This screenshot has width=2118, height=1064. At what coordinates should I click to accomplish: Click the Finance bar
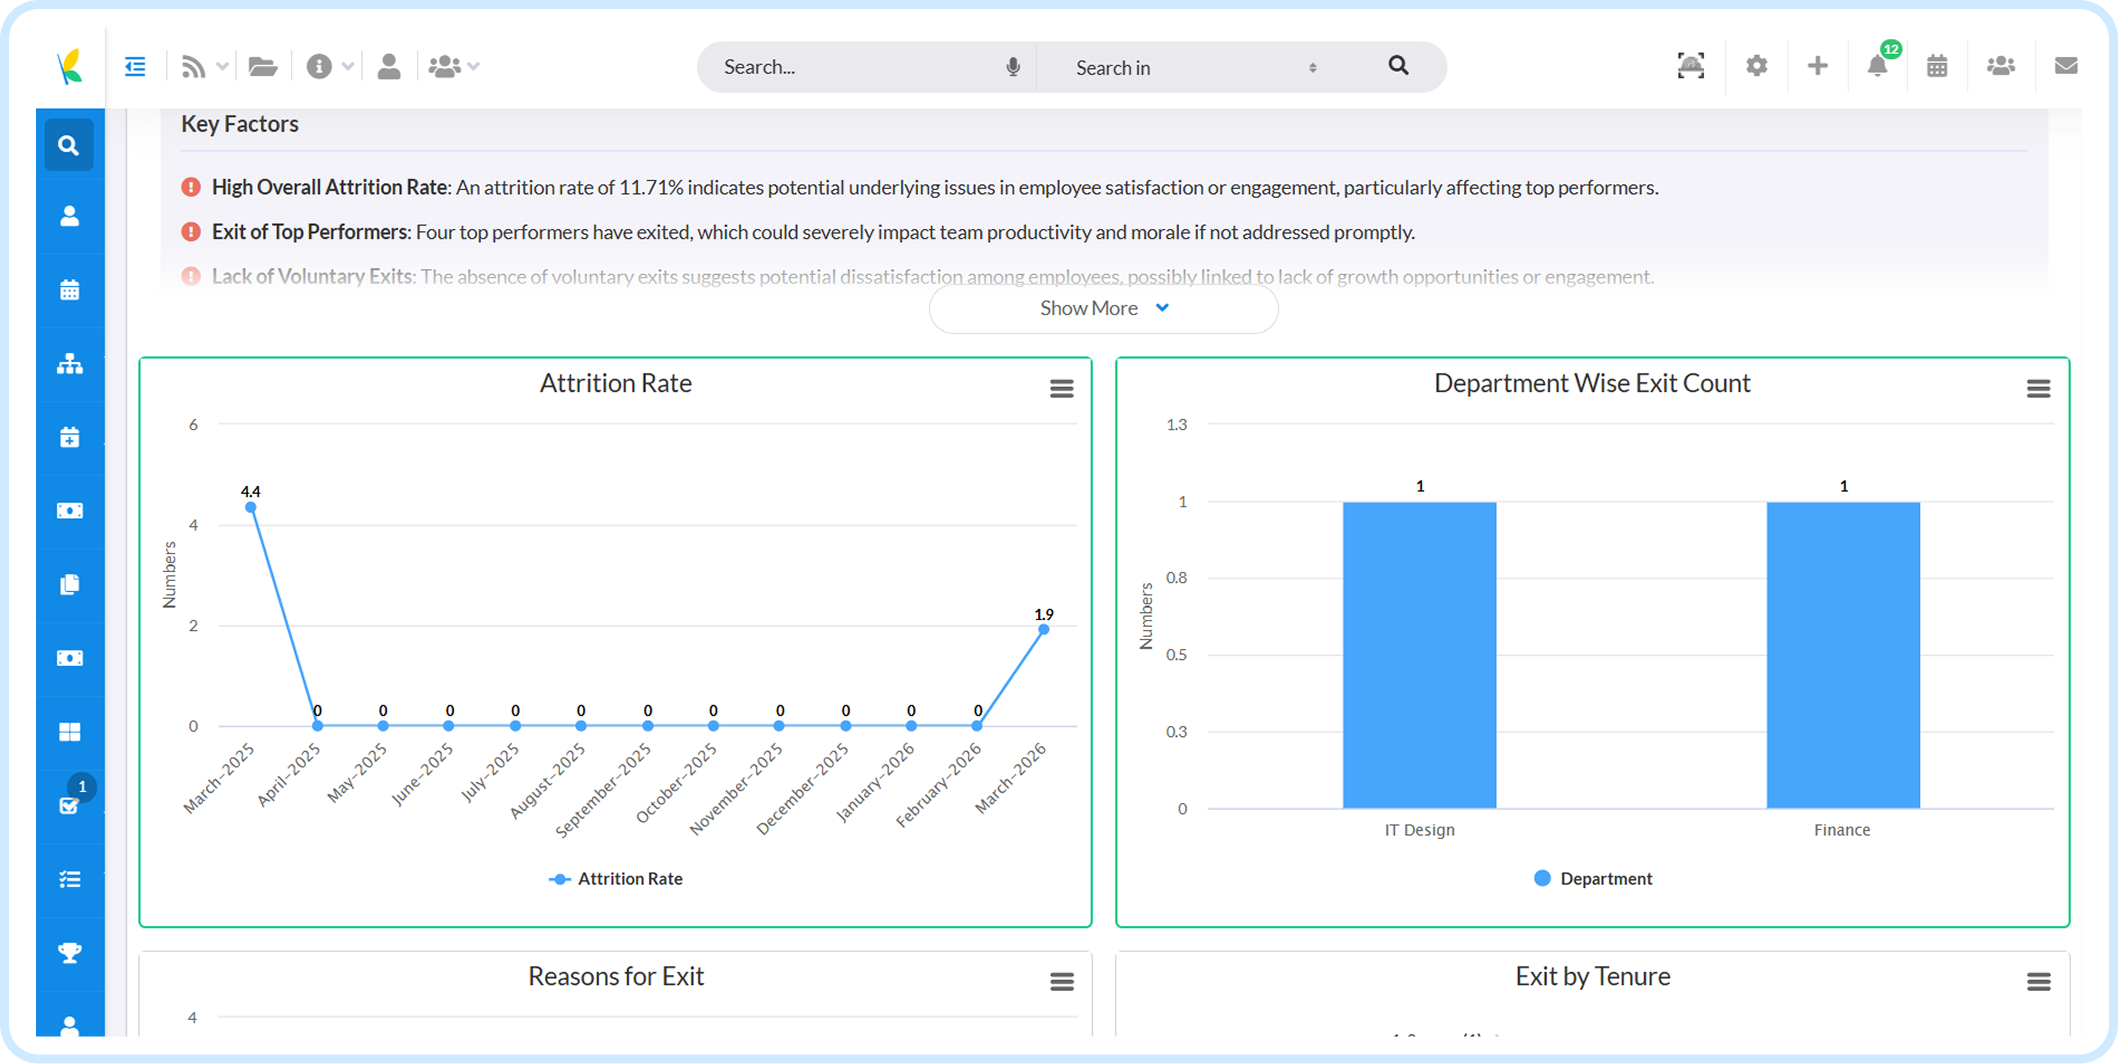coord(1843,655)
